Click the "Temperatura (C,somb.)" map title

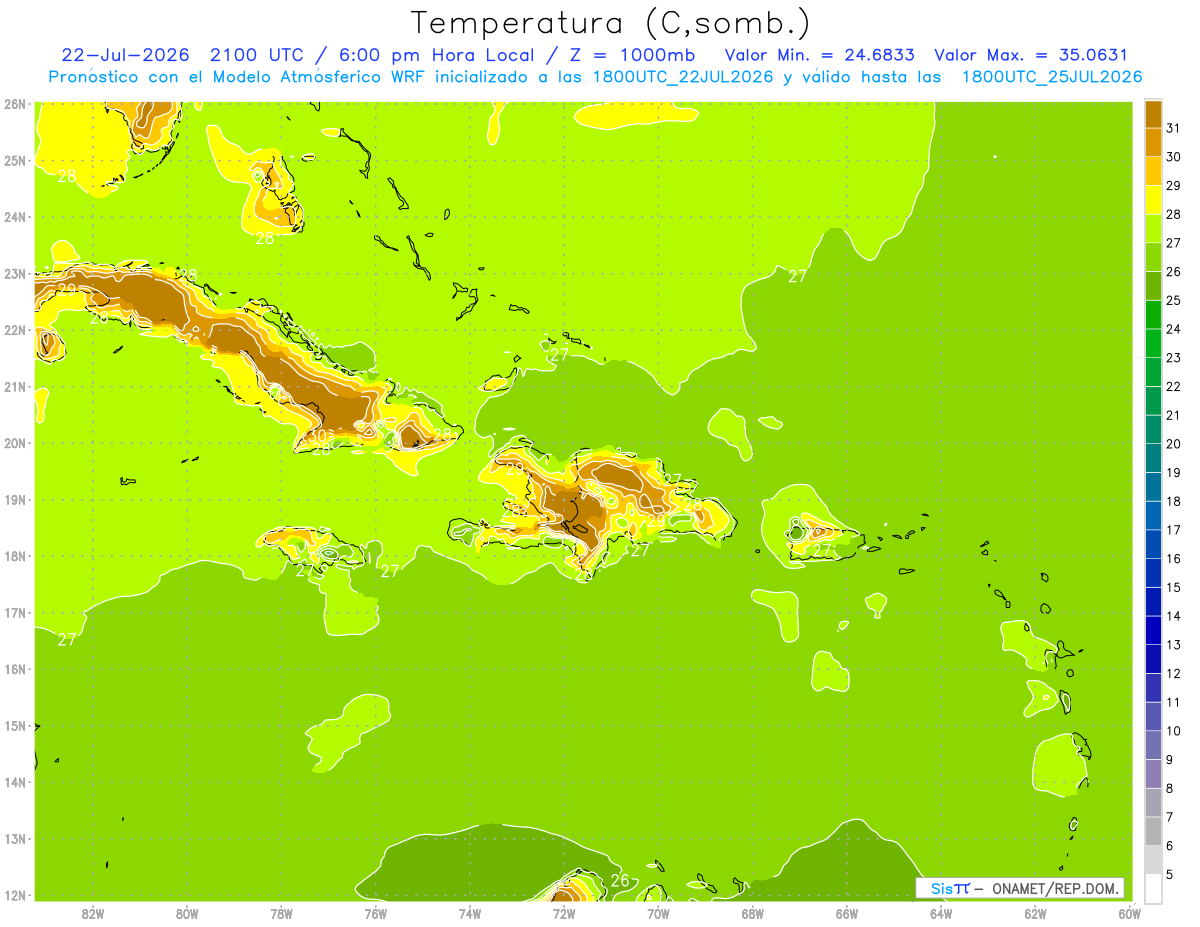[x=610, y=24]
